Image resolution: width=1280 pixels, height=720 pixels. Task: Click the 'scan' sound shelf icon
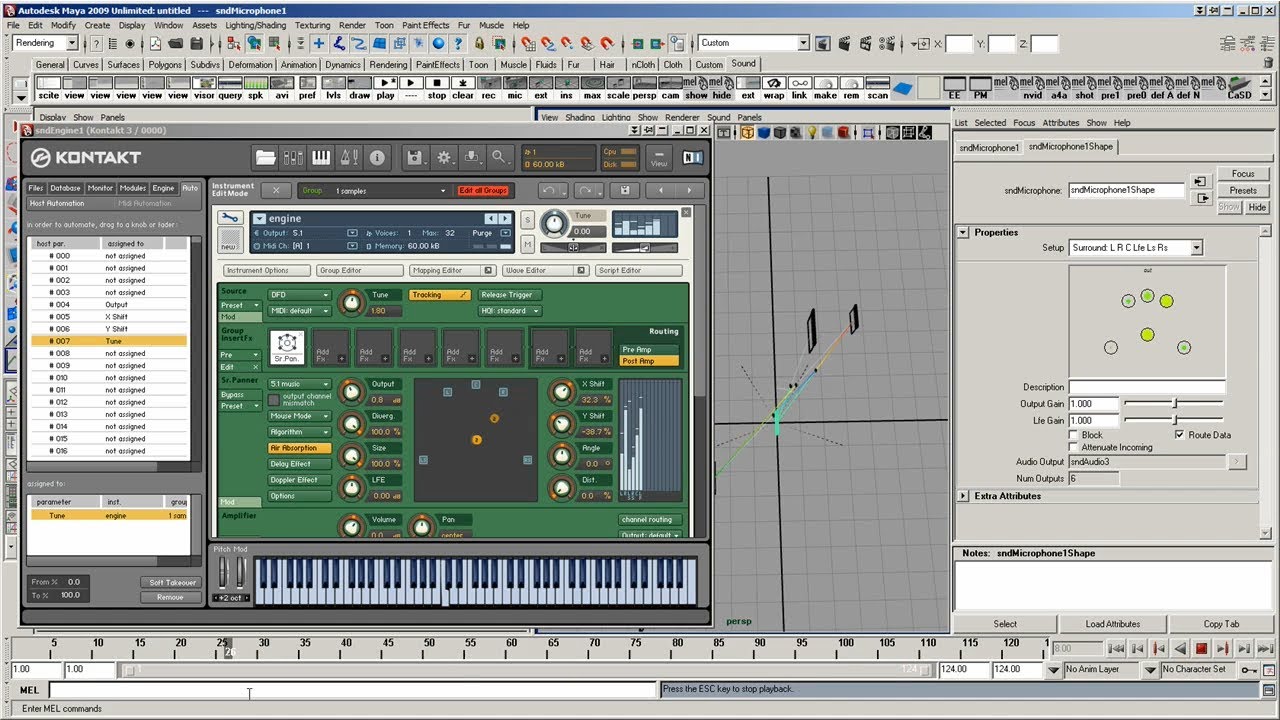[x=877, y=89]
